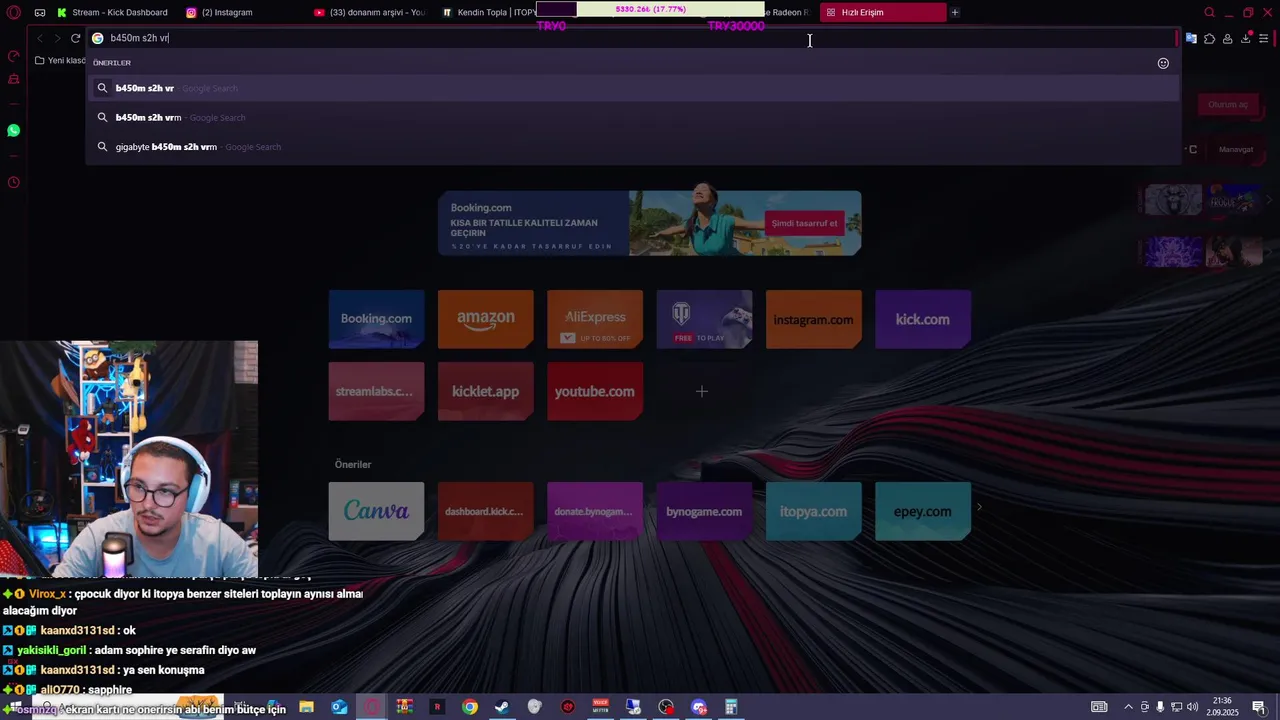The image size is (1280, 720).
Task: Click the Opera GX taskbar icon
Action: [x=372, y=707]
